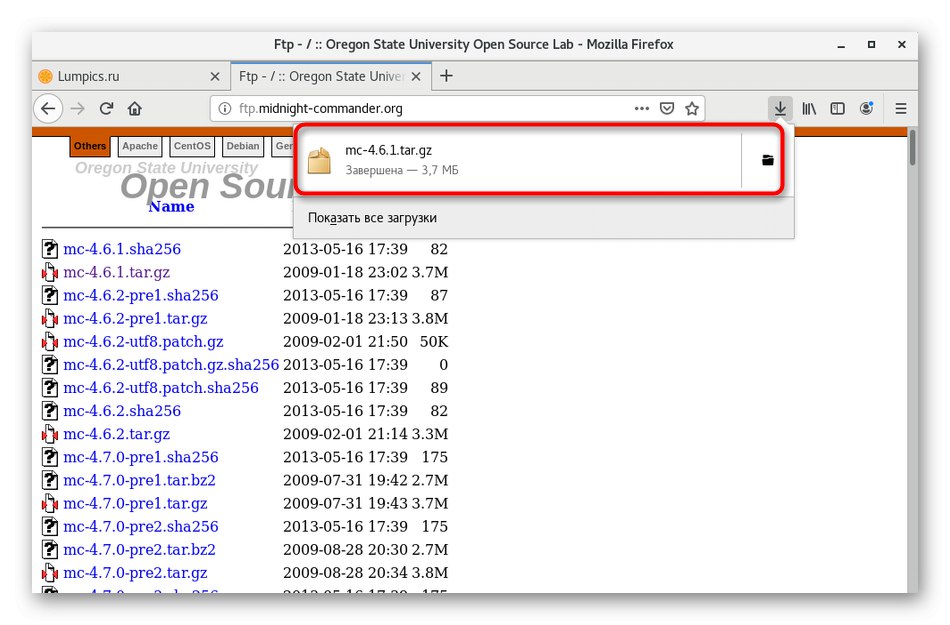Open page actions three-dot menu
Image resolution: width=950 pixels, height=625 pixels.
click(x=642, y=109)
